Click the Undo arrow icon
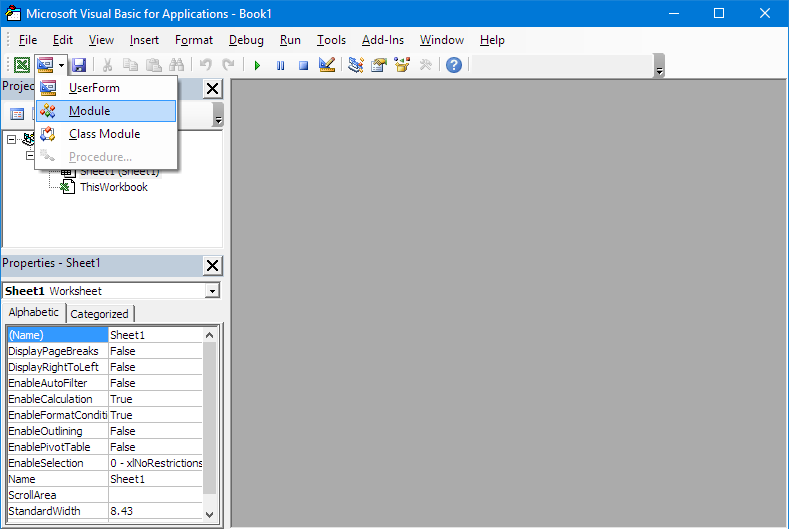 (205, 65)
